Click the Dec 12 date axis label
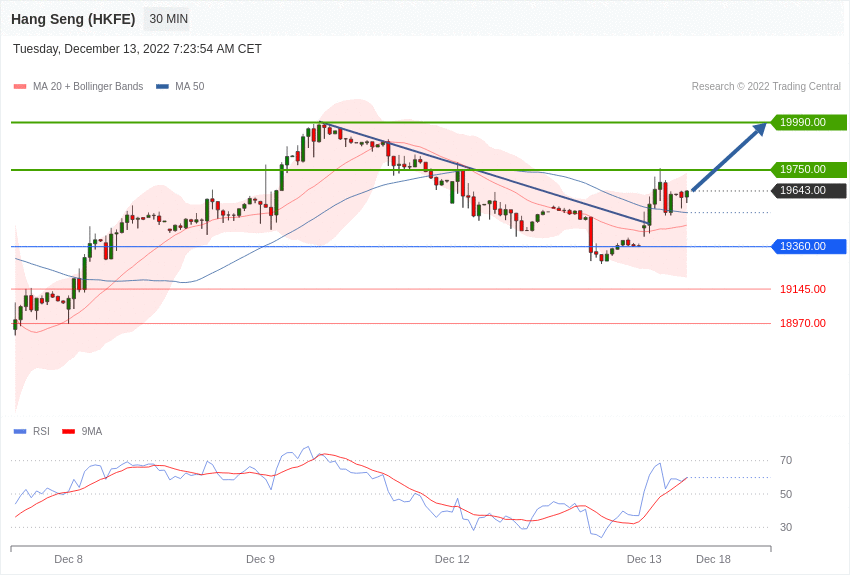This screenshot has height=576, width=850. [452, 559]
